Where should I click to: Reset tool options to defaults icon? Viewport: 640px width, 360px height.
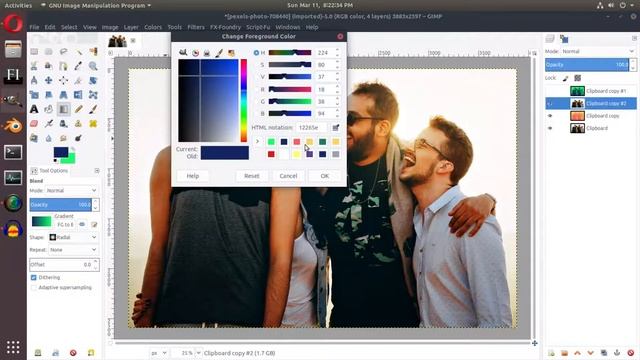coord(91,353)
